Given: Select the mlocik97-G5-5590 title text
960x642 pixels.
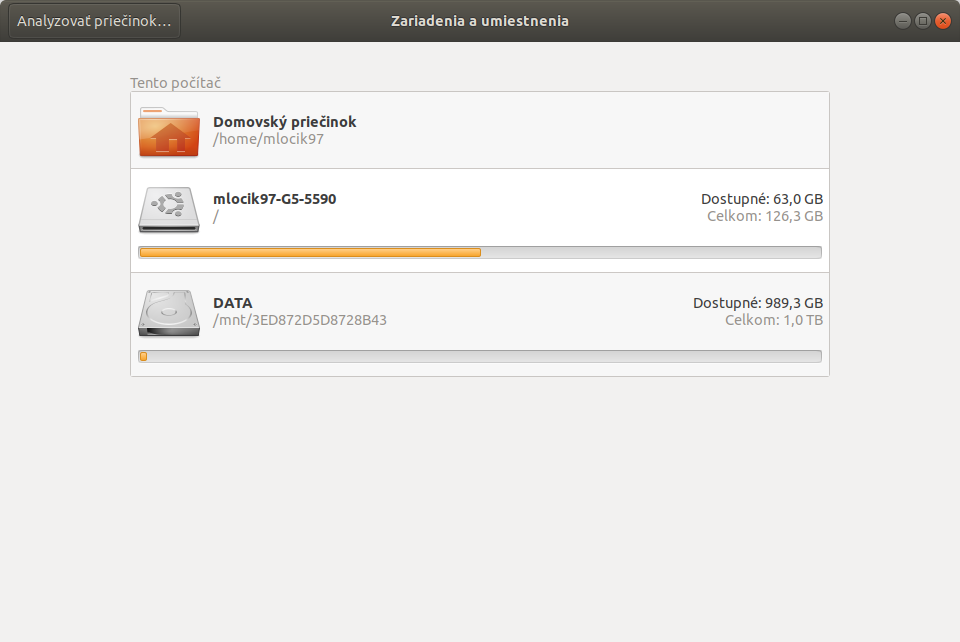Looking at the screenshot, I should pos(274,199).
